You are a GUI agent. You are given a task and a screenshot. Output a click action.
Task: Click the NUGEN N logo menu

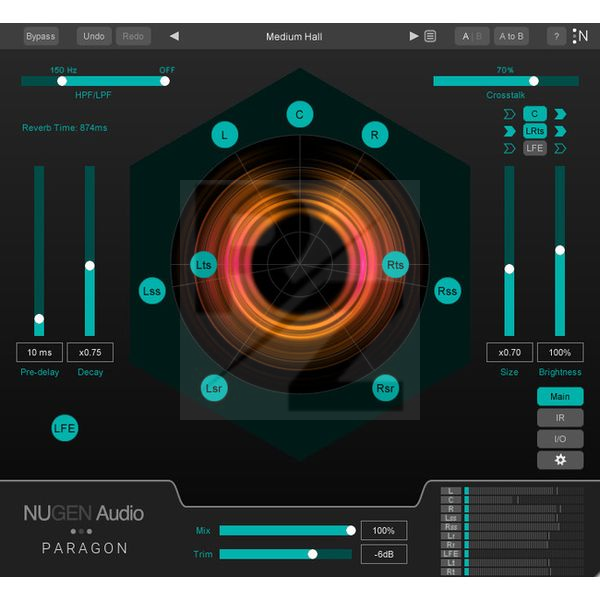[580, 36]
